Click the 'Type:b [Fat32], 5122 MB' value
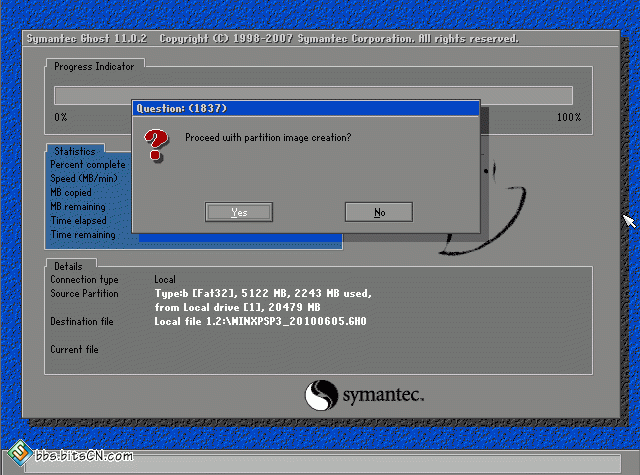This screenshot has width=640, height=475. point(263,293)
